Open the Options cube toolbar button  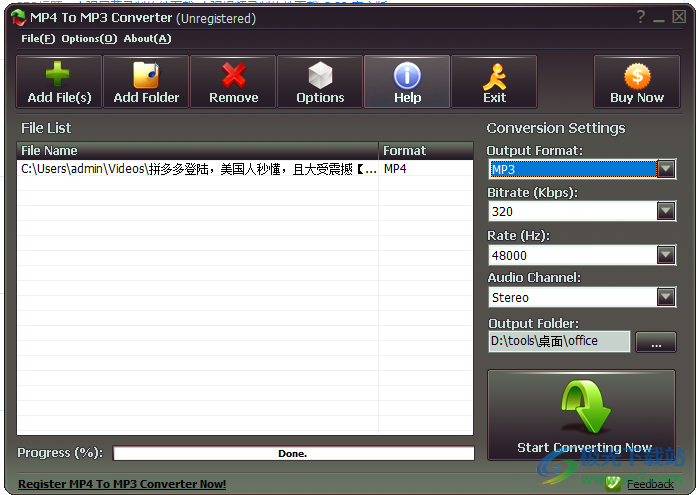click(x=320, y=82)
